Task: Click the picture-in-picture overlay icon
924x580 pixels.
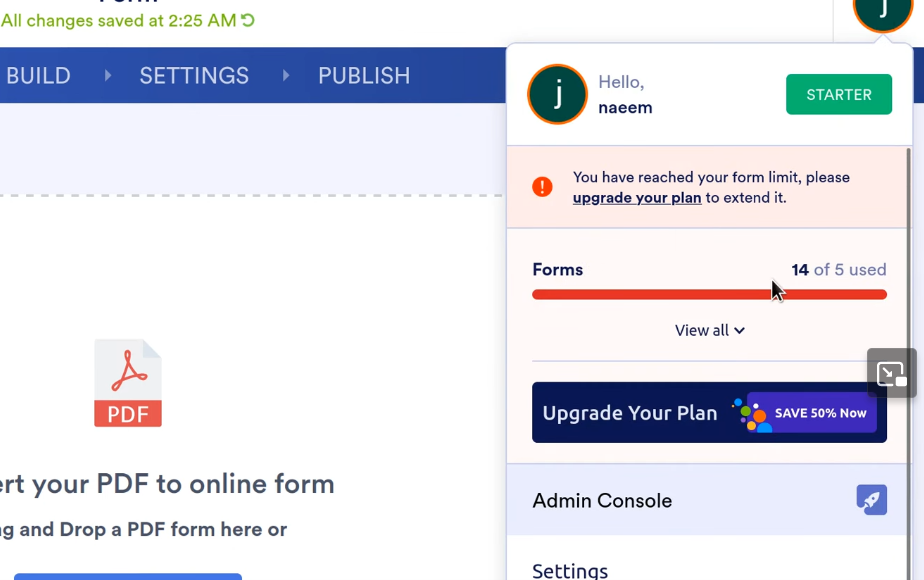Action: coord(891,373)
